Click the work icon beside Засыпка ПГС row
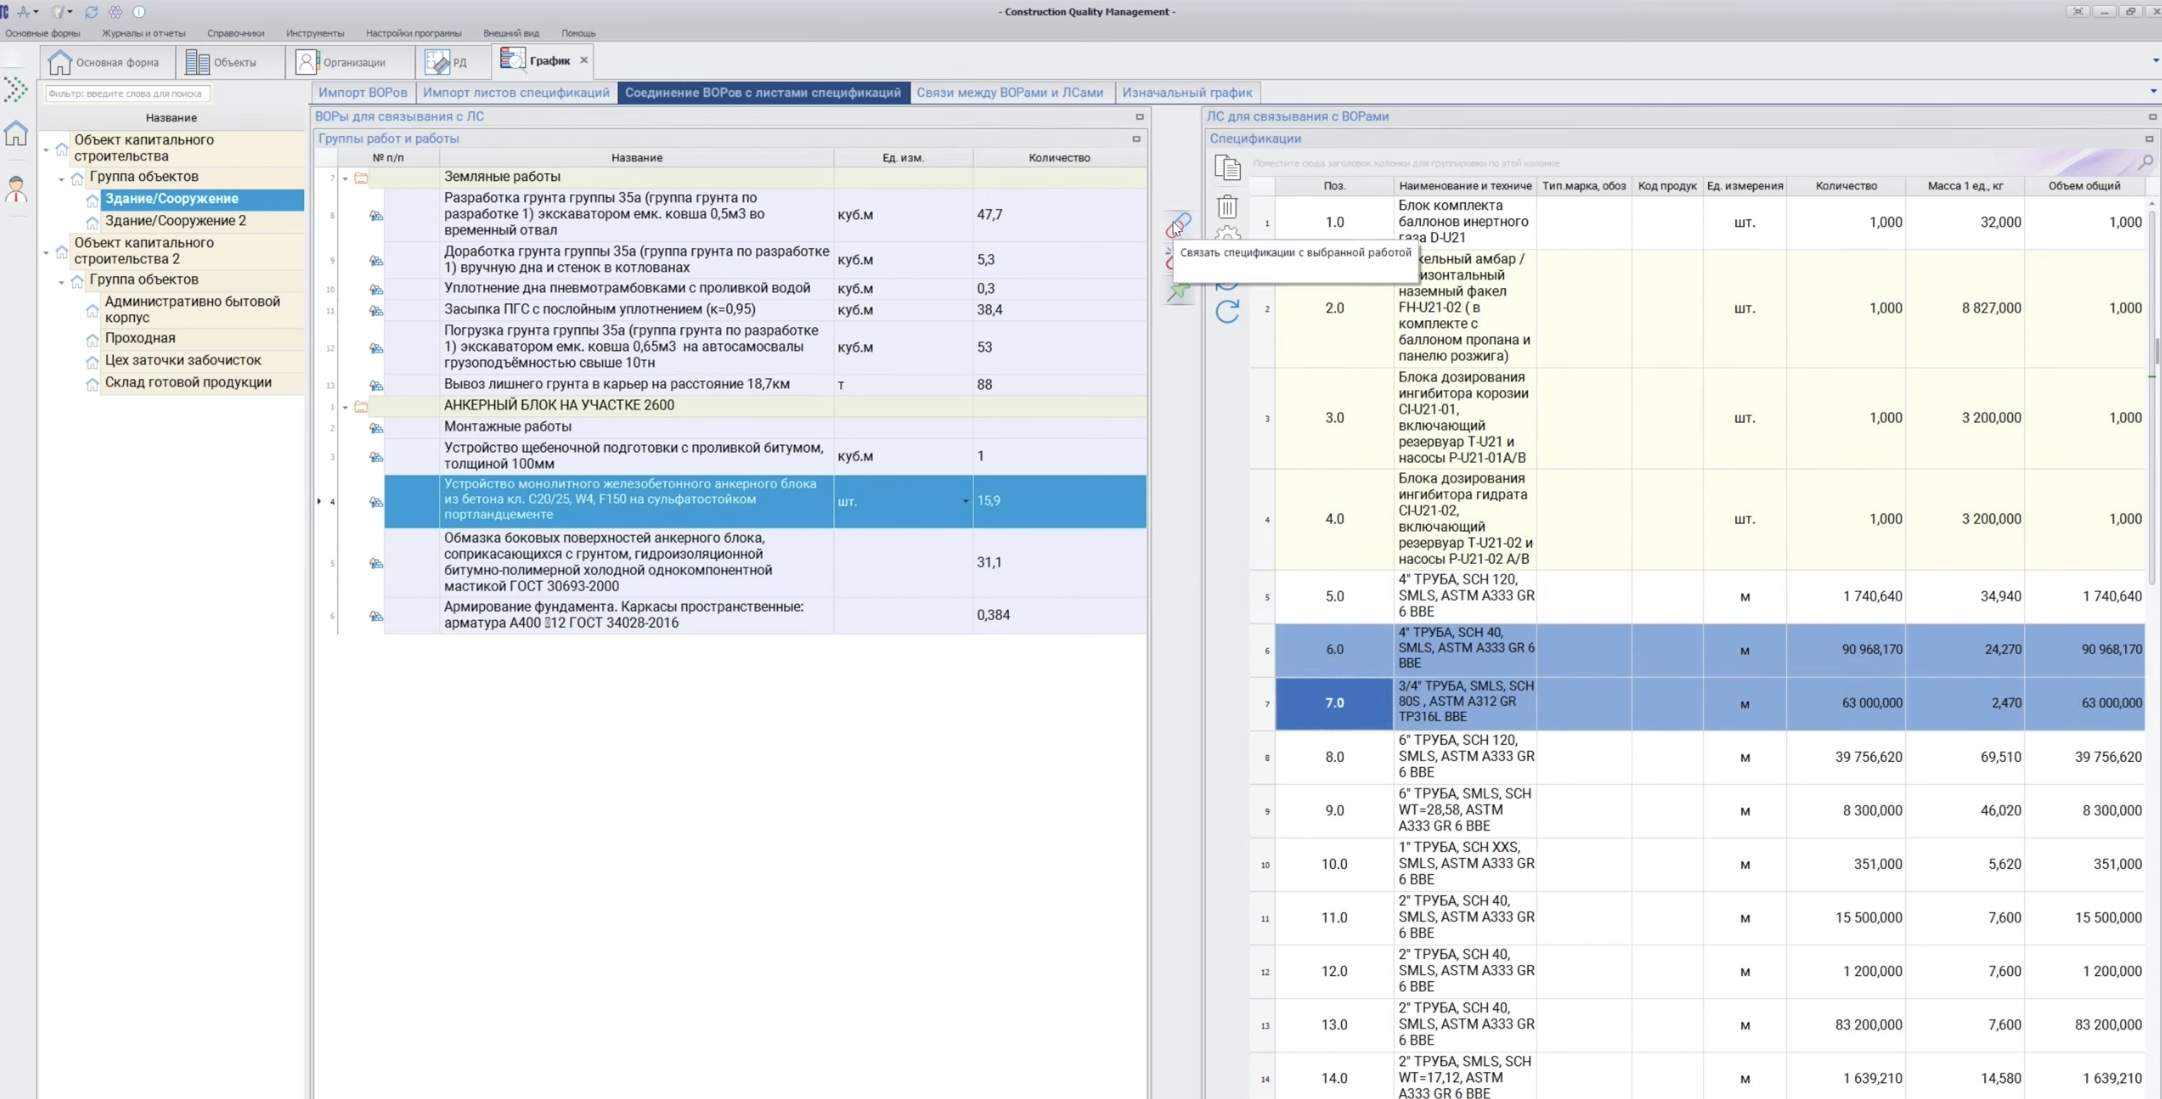This screenshot has width=2162, height=1099. coord(376,311)
